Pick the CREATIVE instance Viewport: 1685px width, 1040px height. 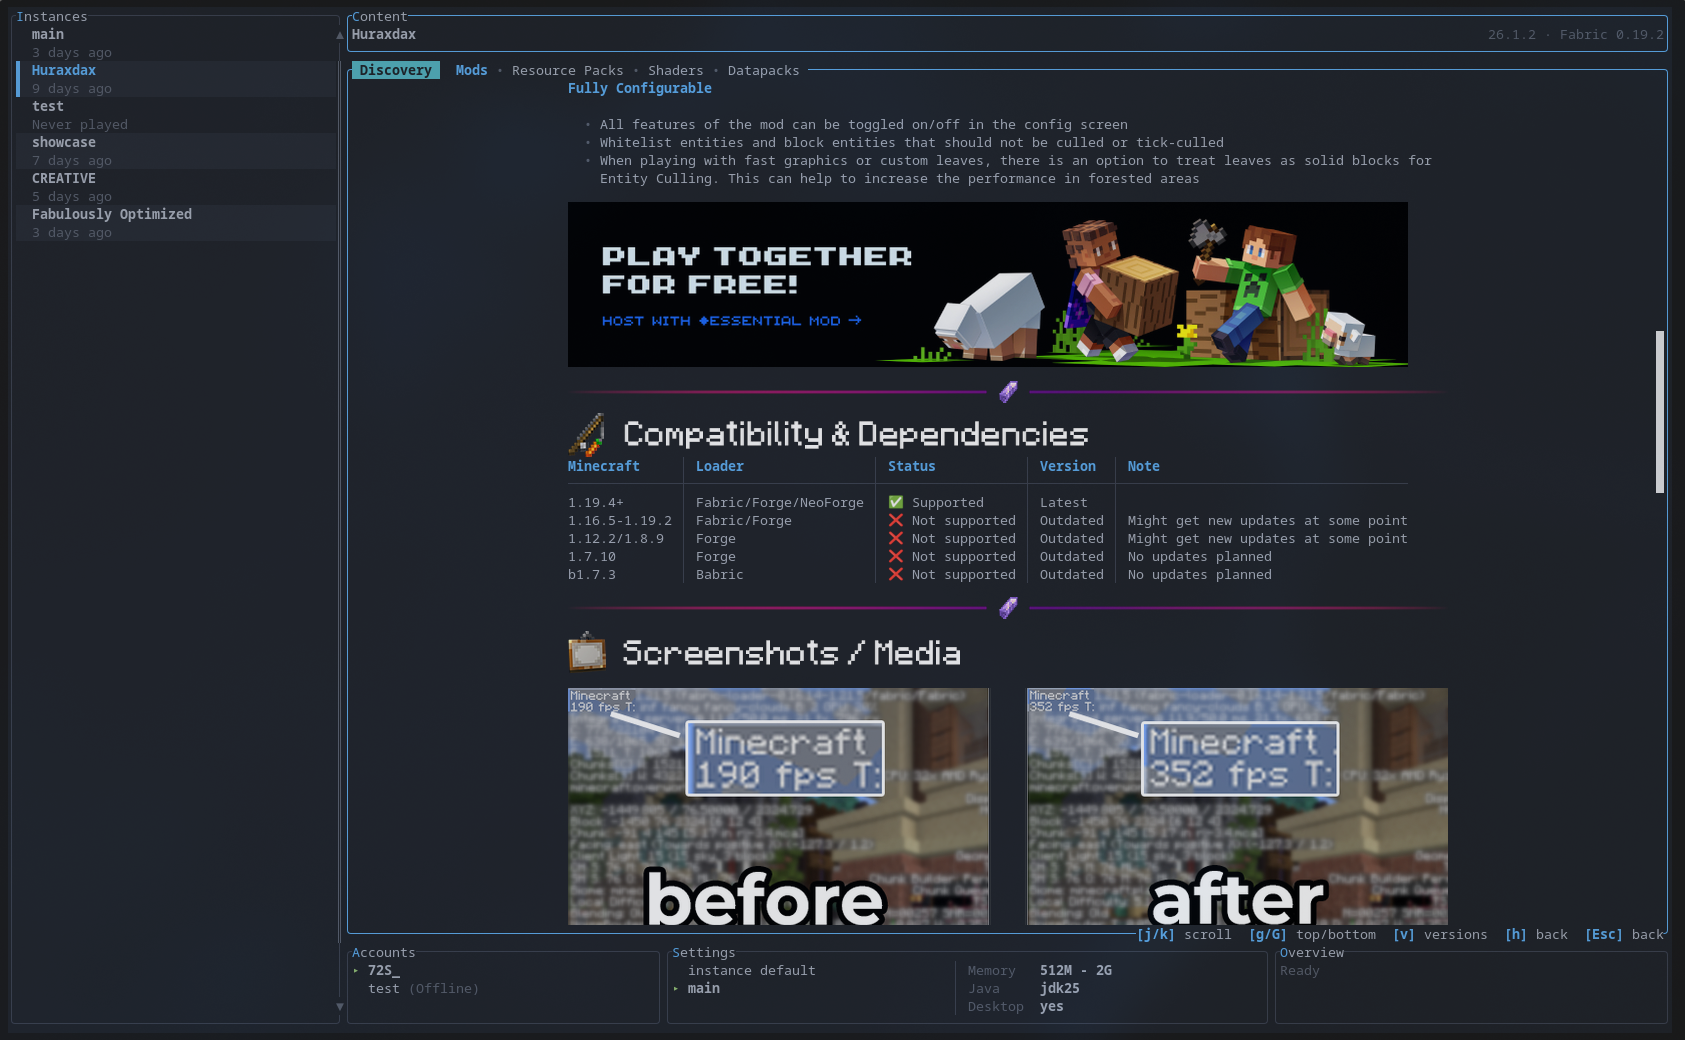pos(176,187)
